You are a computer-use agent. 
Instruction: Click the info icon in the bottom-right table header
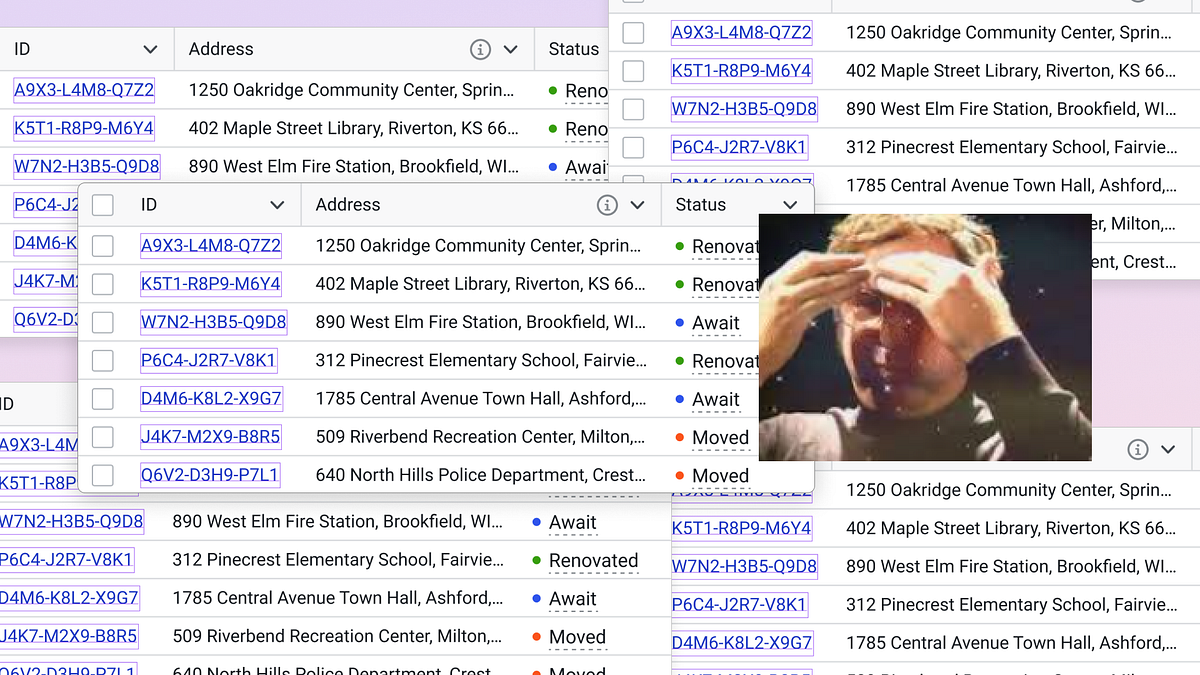tap(1137, 449)
